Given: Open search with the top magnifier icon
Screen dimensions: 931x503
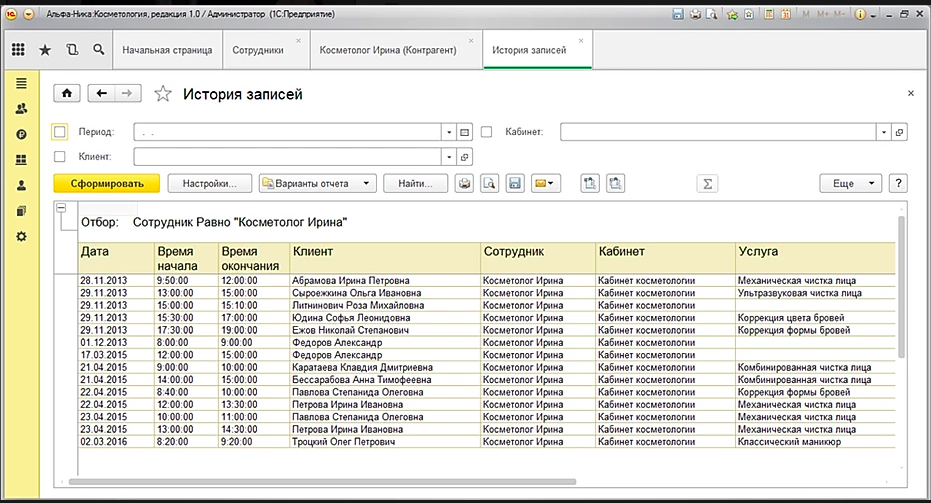Looking at the screenshot, I should [98, 49].
